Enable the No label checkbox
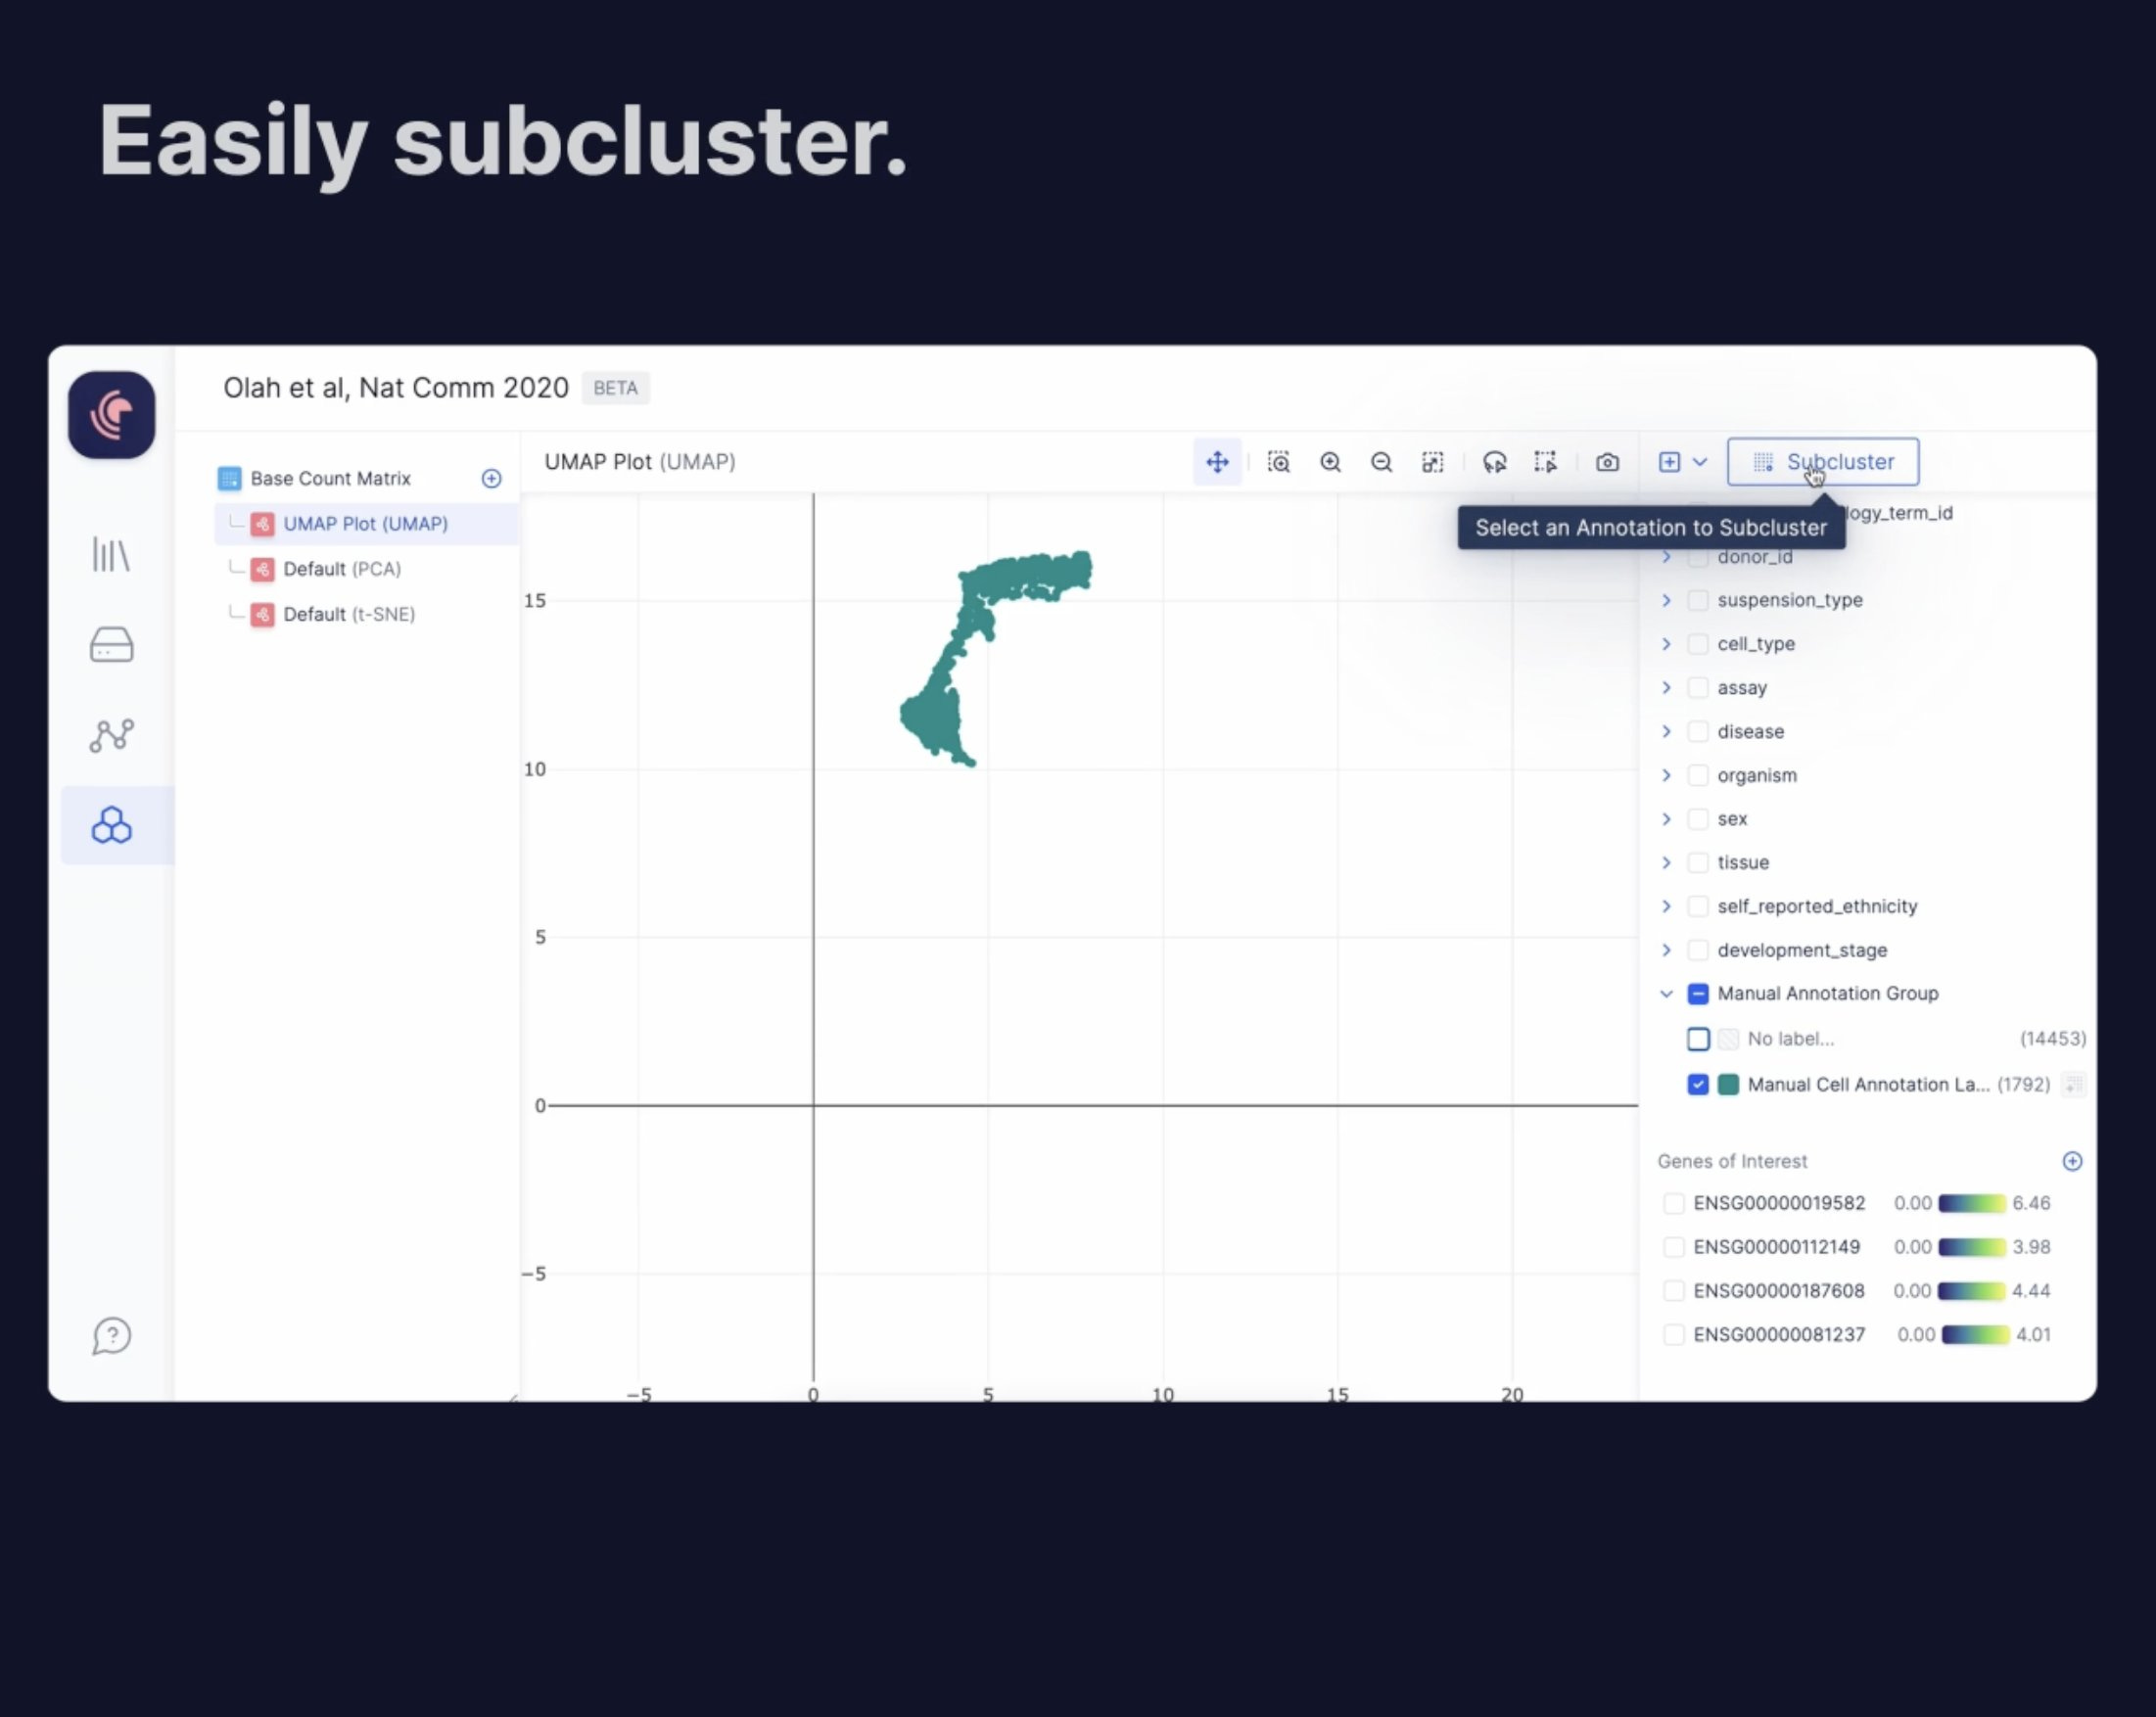This screenshot has height=1717, width=2156. [x=1697, y=1039]
